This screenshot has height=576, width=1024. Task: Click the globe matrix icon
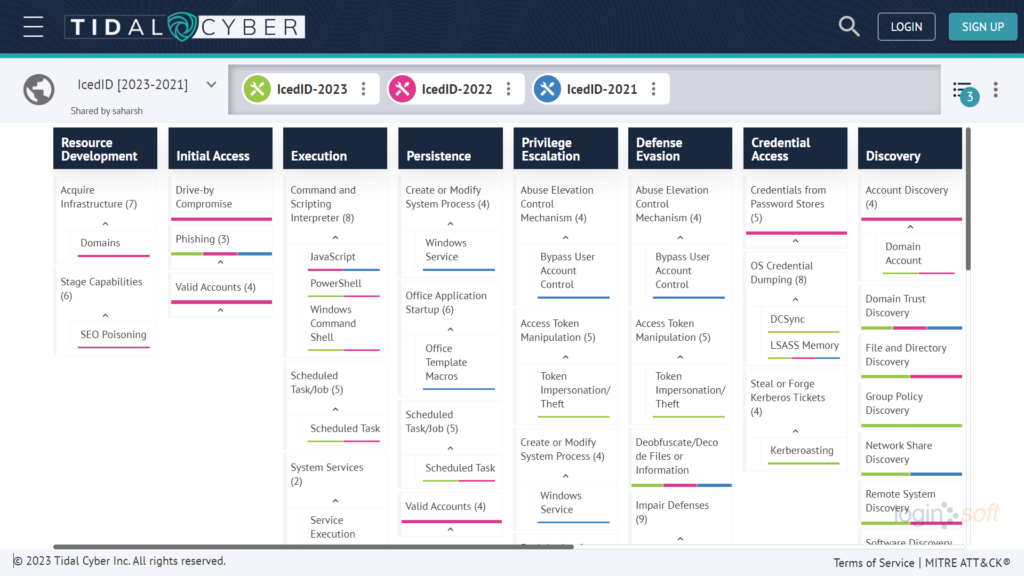(x=39, y=89)
